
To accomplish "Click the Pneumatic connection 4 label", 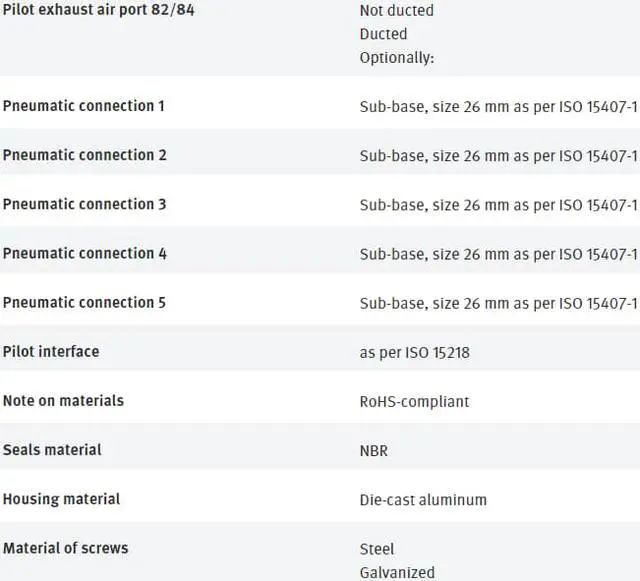I will (x=84, y=253).
